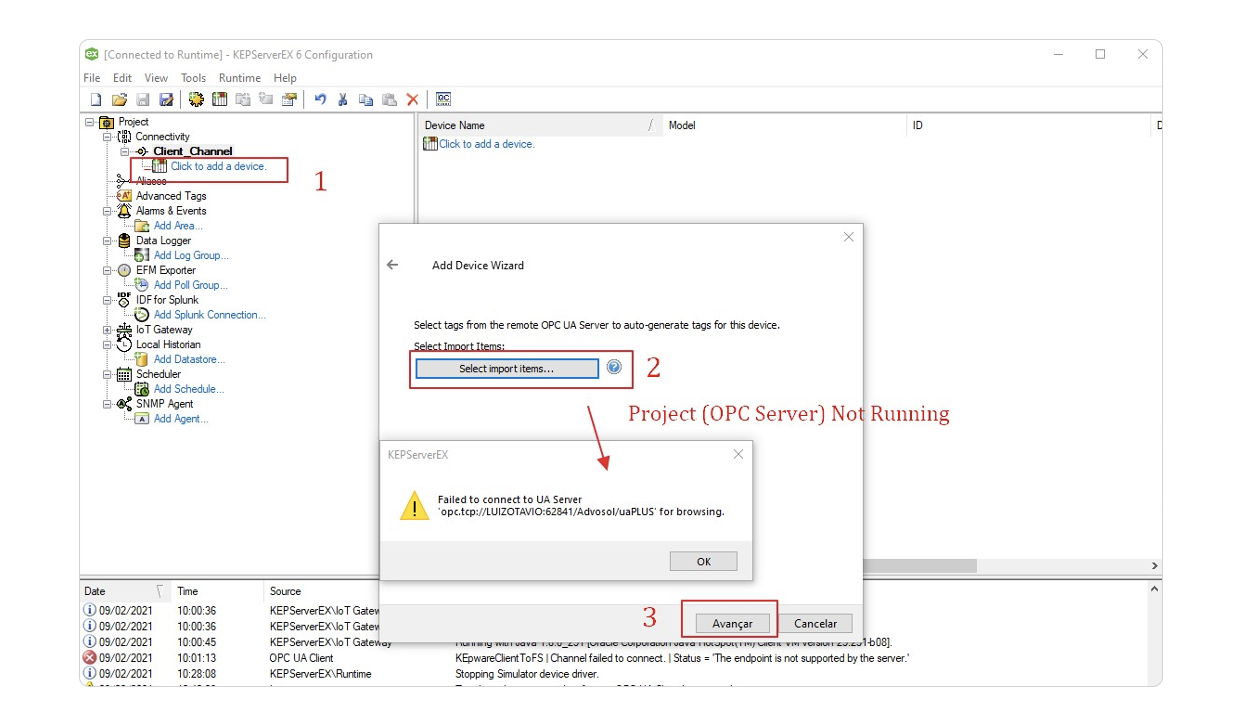Launch the Quick Client toolbar icon
Viewport: 1242px width, 726px height.
[x=443, y=99]
